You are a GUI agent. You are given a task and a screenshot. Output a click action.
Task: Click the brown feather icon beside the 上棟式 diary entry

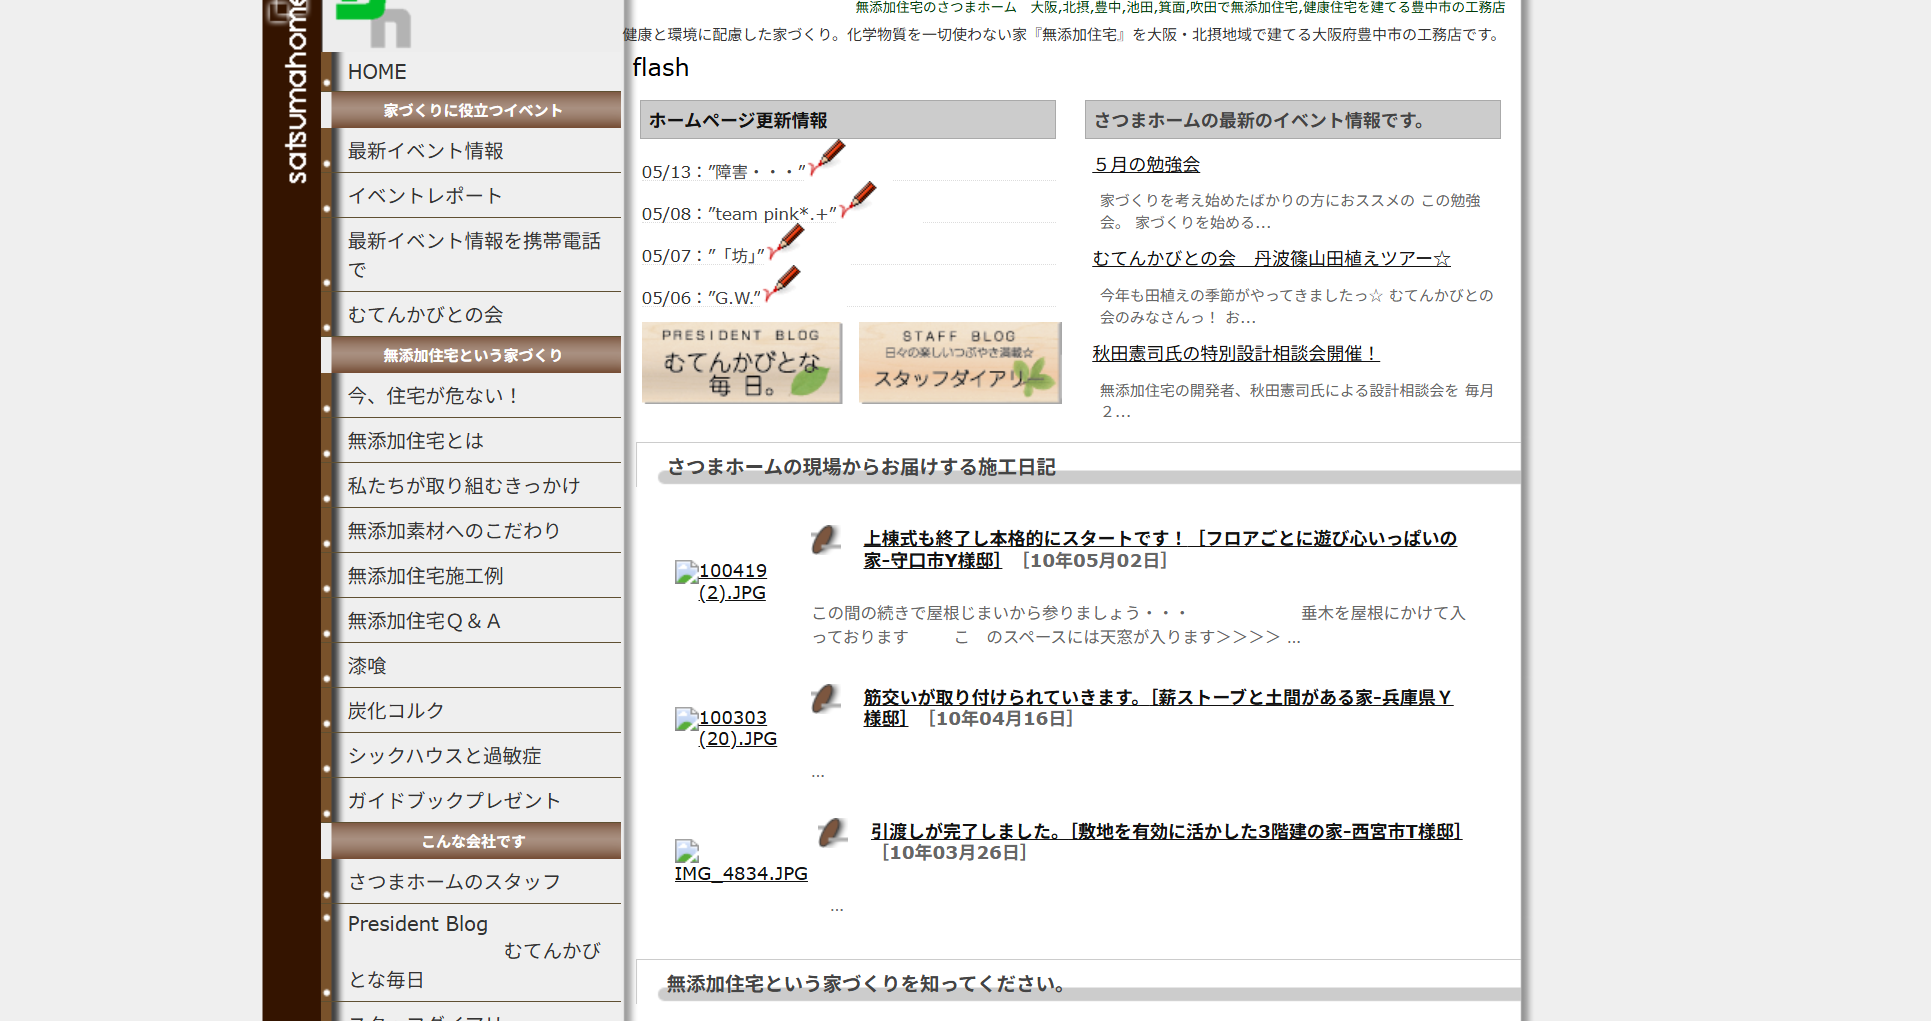[x=825, y=540]
